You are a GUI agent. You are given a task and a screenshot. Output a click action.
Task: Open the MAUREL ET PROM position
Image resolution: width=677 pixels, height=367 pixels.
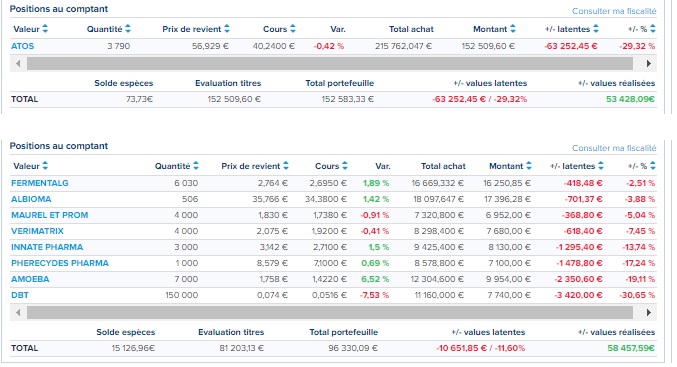pyautogui.click(x=50, y=215)
